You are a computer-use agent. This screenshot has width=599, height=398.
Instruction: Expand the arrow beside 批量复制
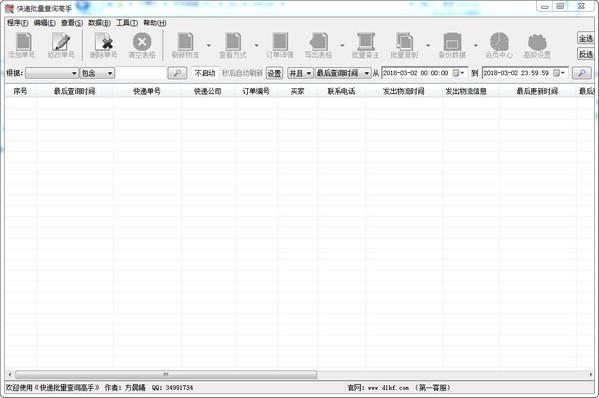[x=428, y=45]
